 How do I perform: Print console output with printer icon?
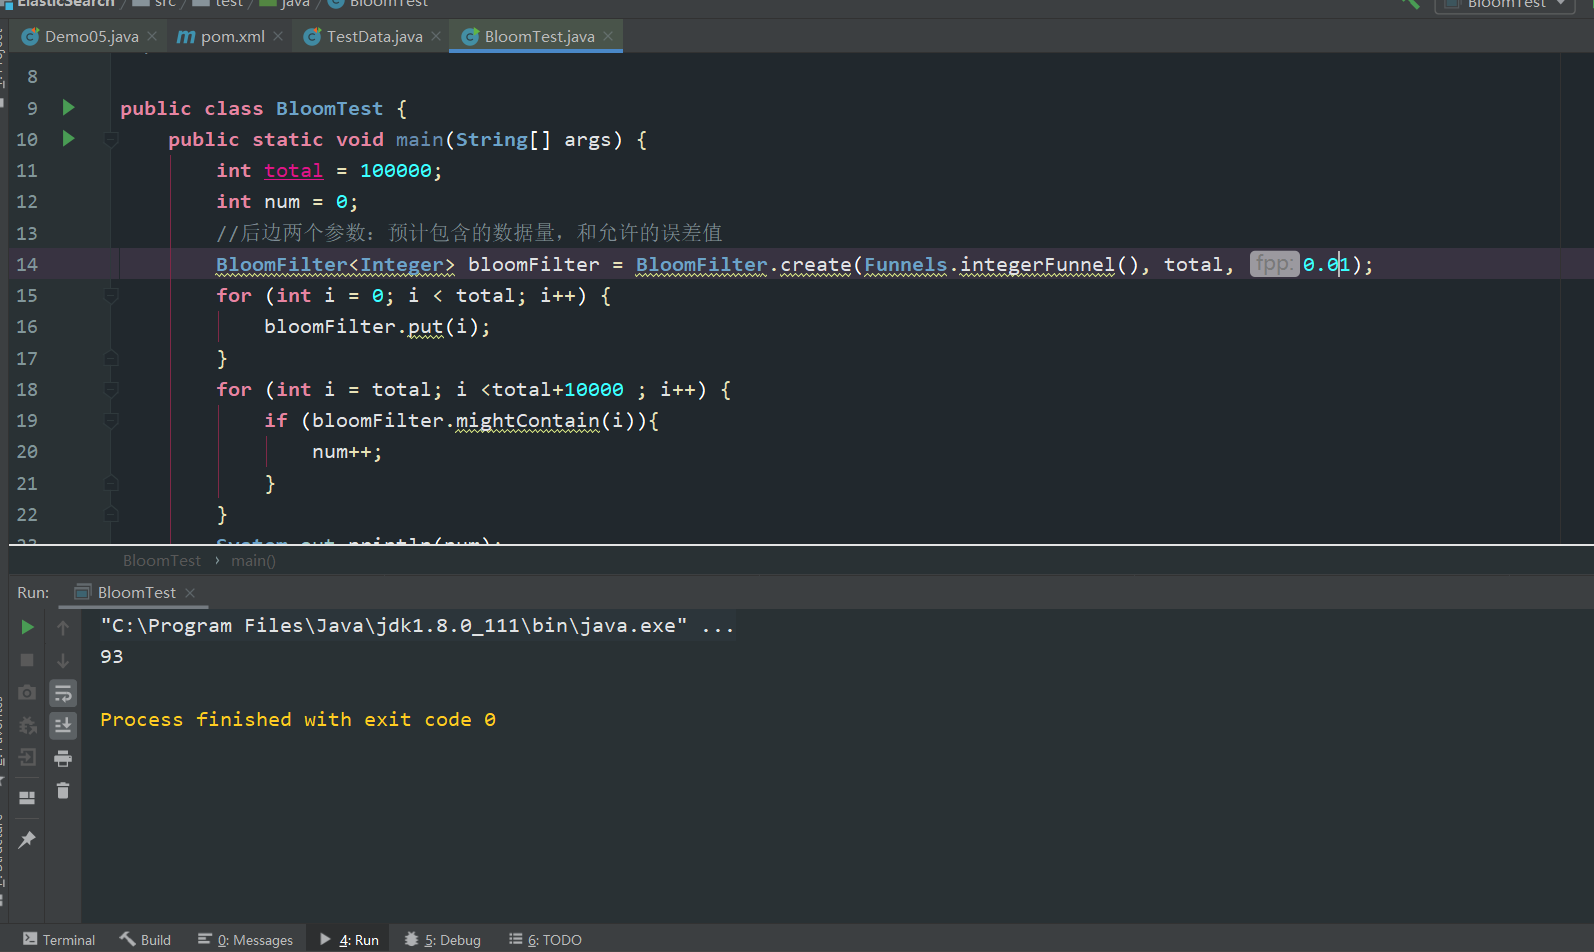click(63, 758)
